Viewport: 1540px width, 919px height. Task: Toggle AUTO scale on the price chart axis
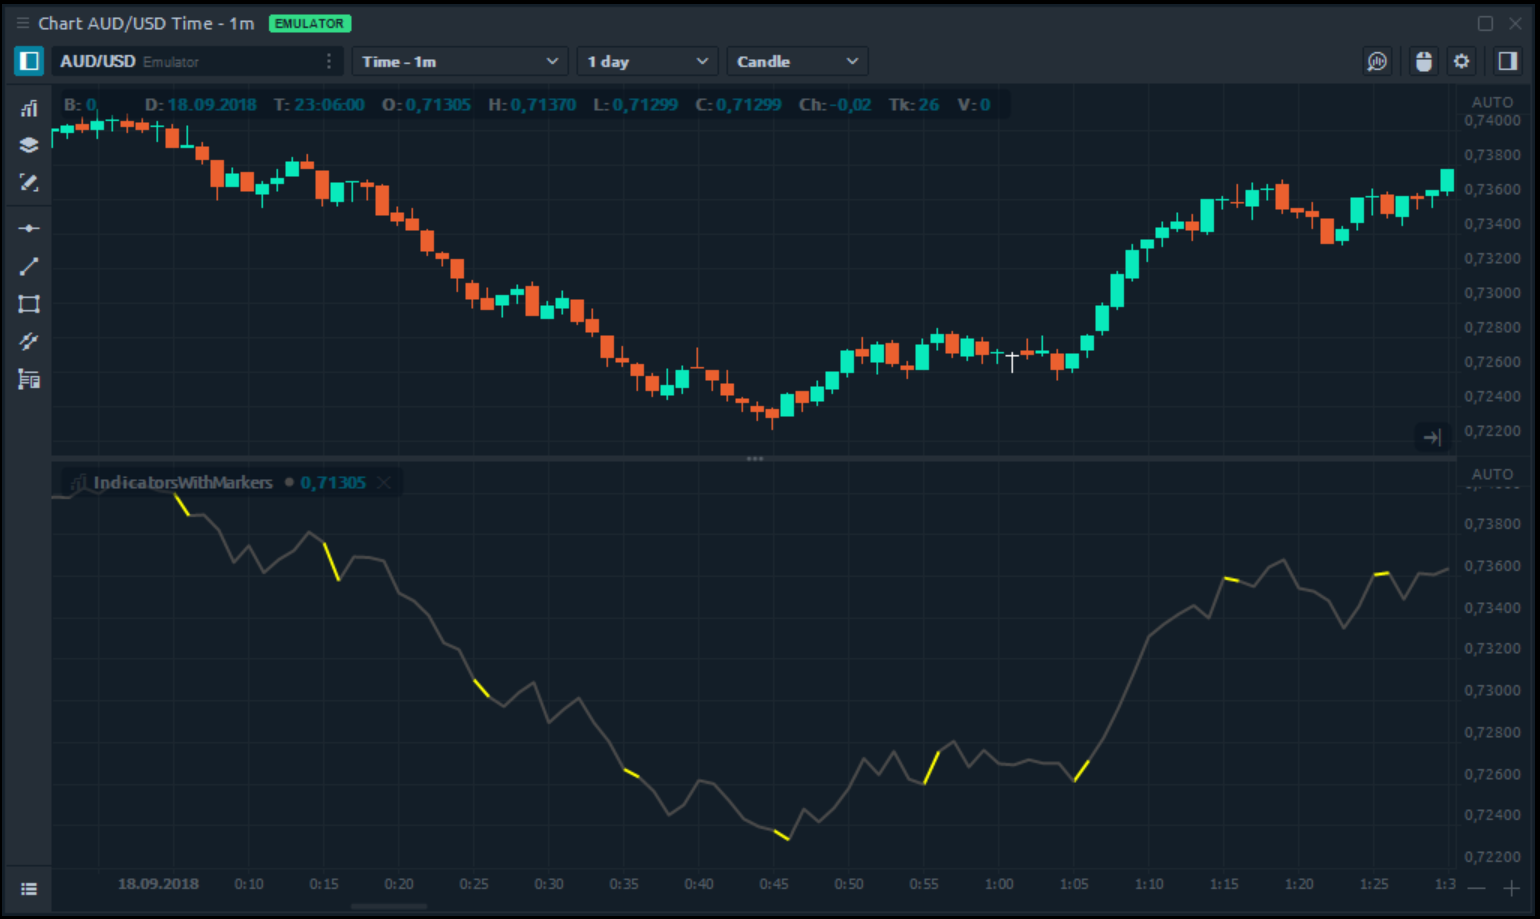coord(1492,102)
